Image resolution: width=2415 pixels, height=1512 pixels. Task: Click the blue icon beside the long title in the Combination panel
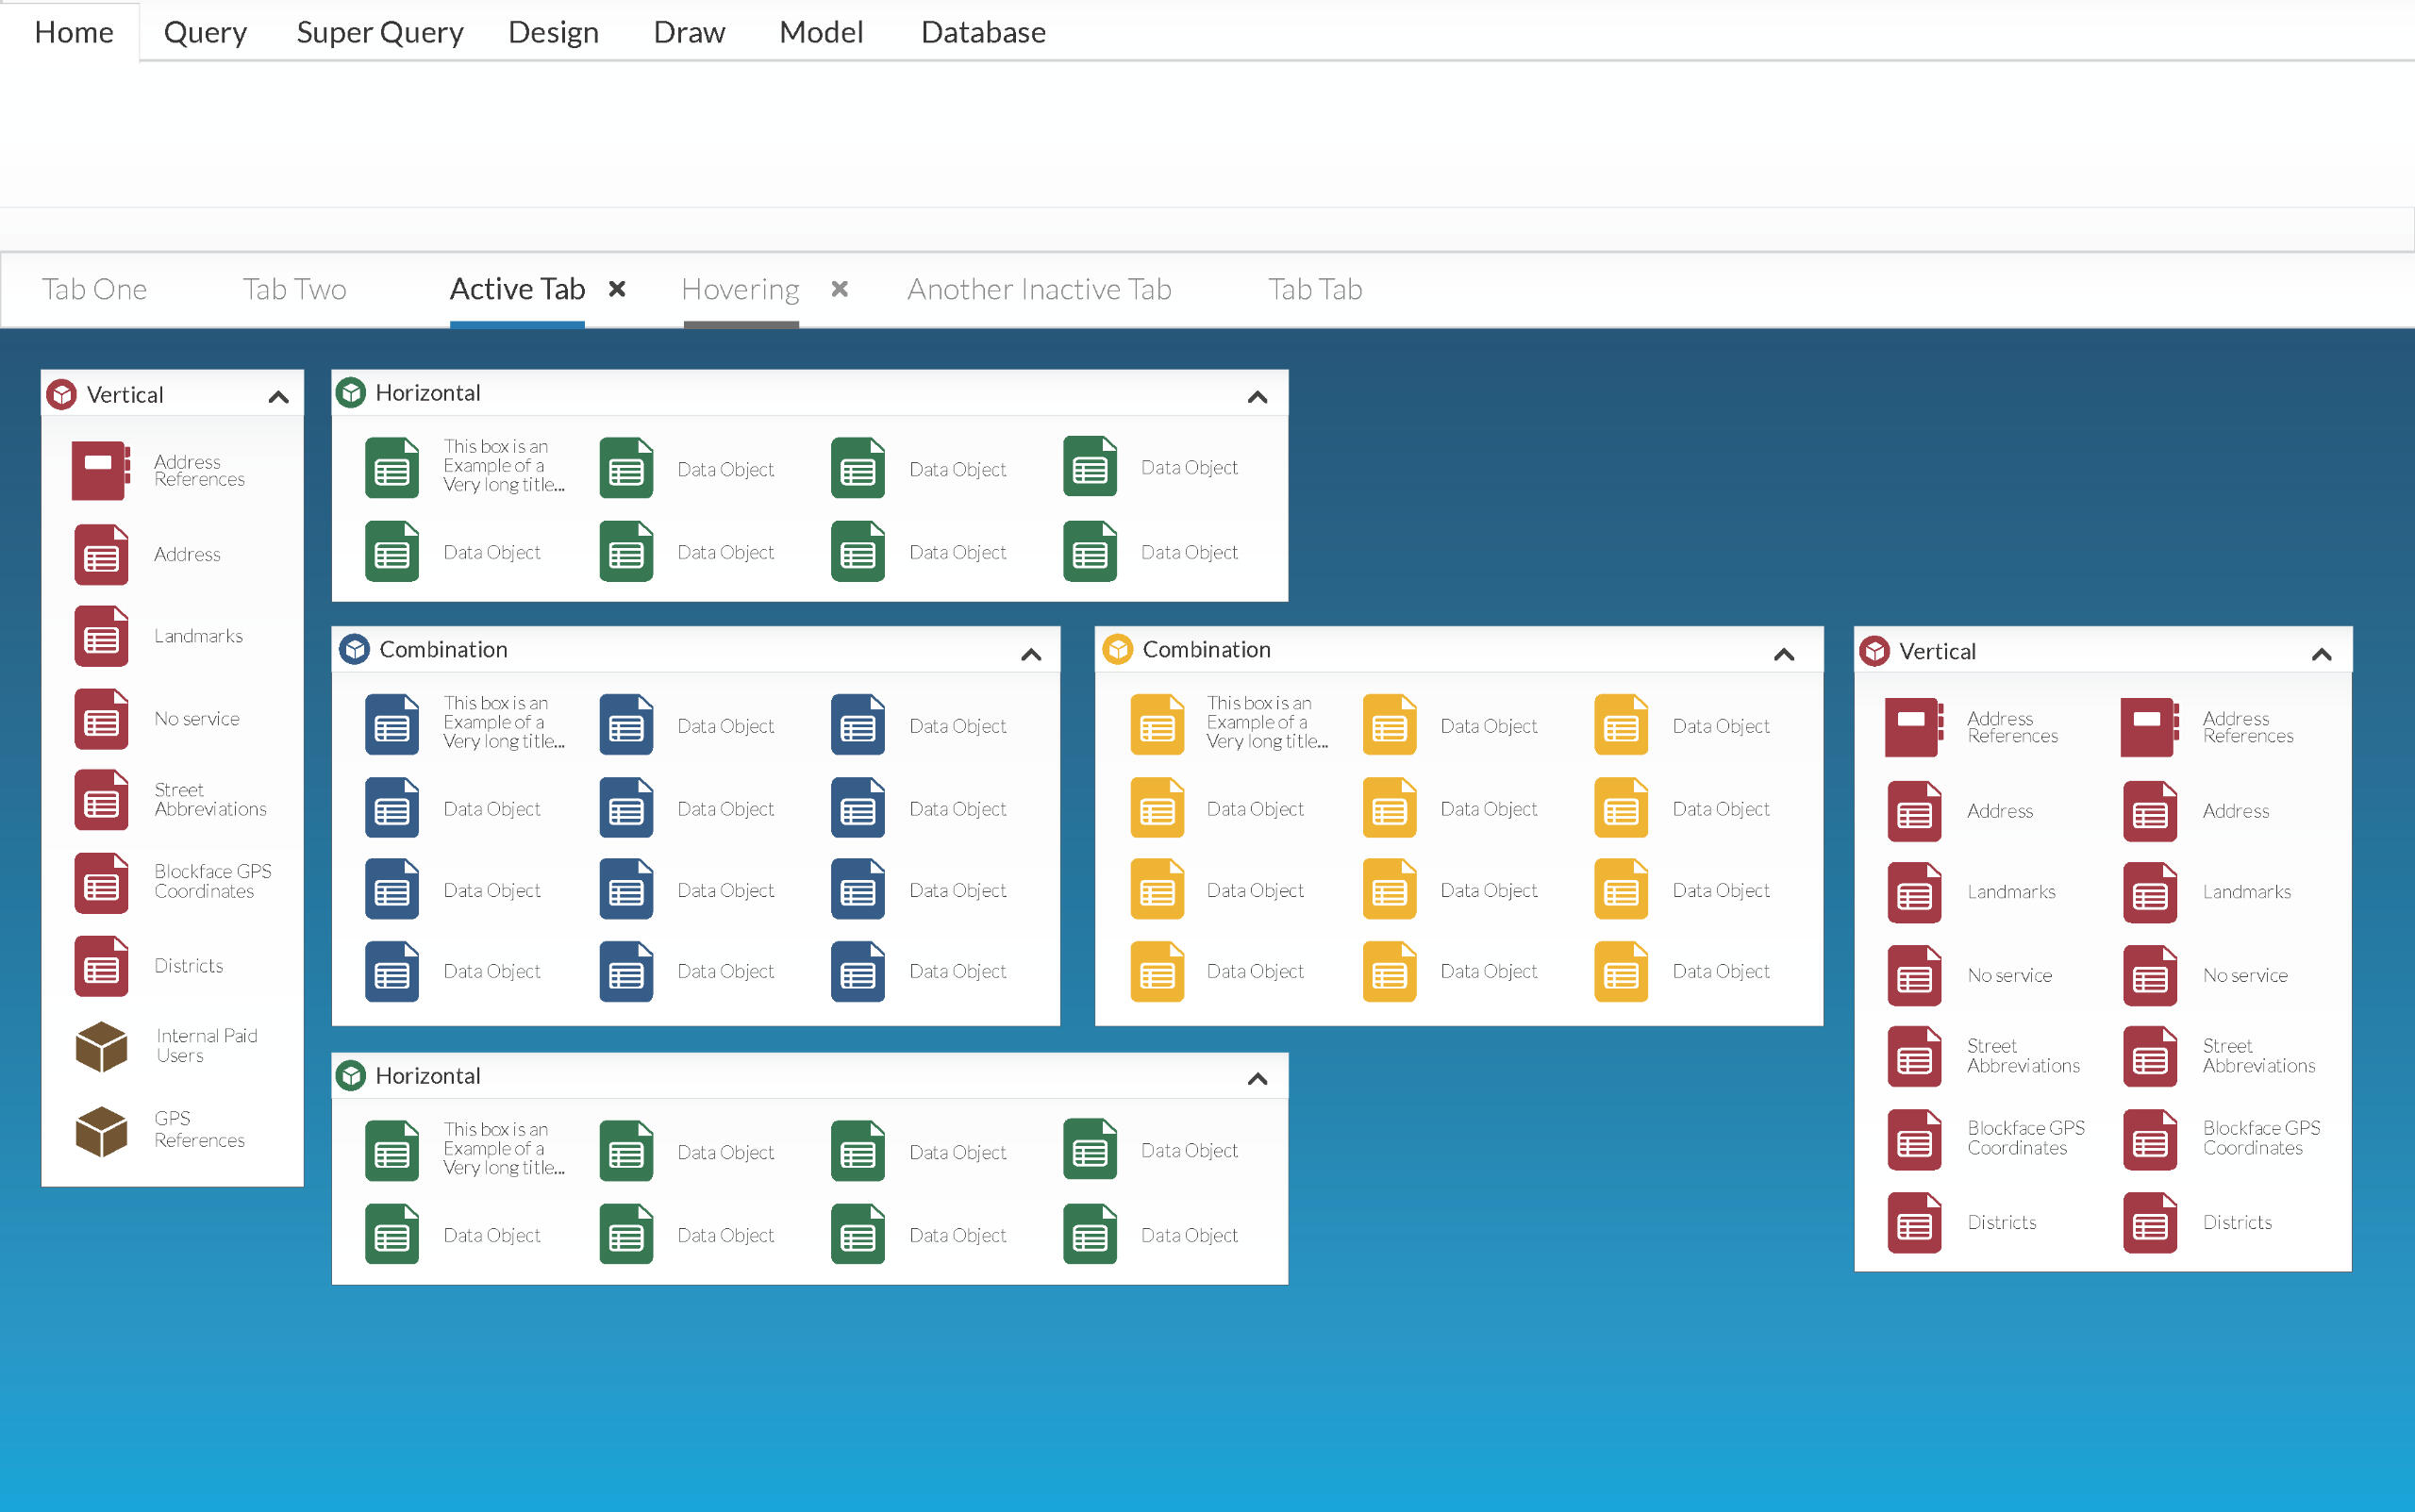pos(392,724)
